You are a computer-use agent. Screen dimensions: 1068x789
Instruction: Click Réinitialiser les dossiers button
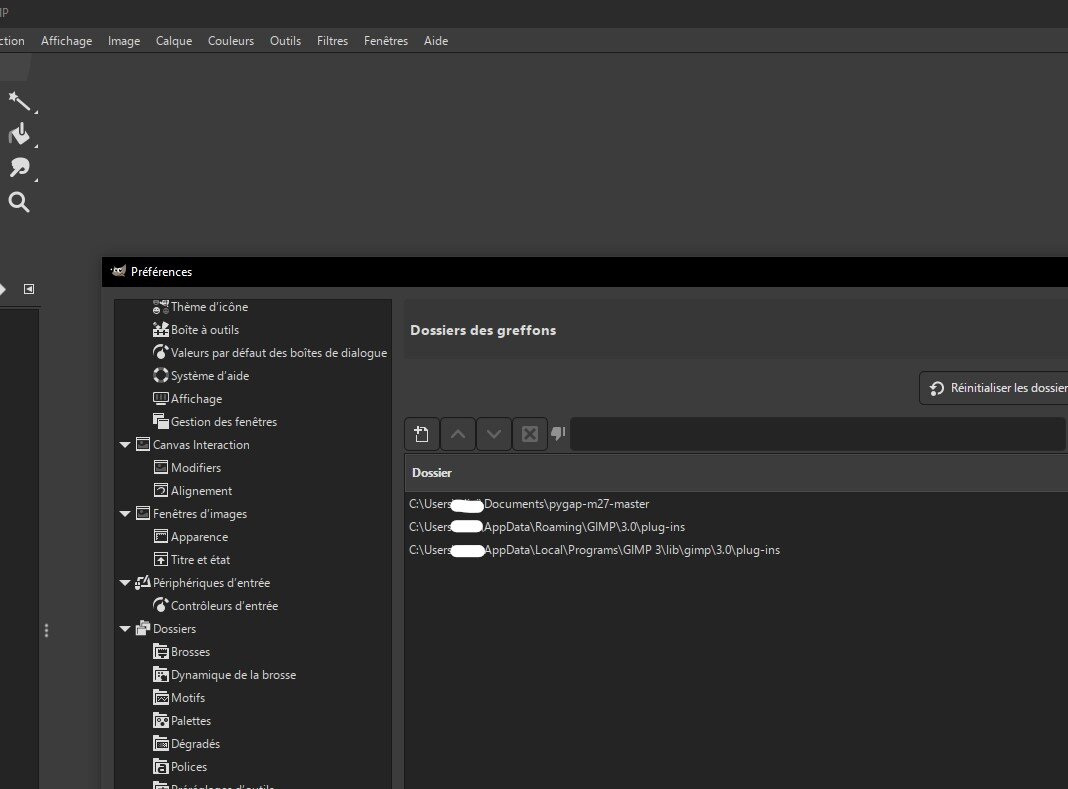tap(994, 388)
